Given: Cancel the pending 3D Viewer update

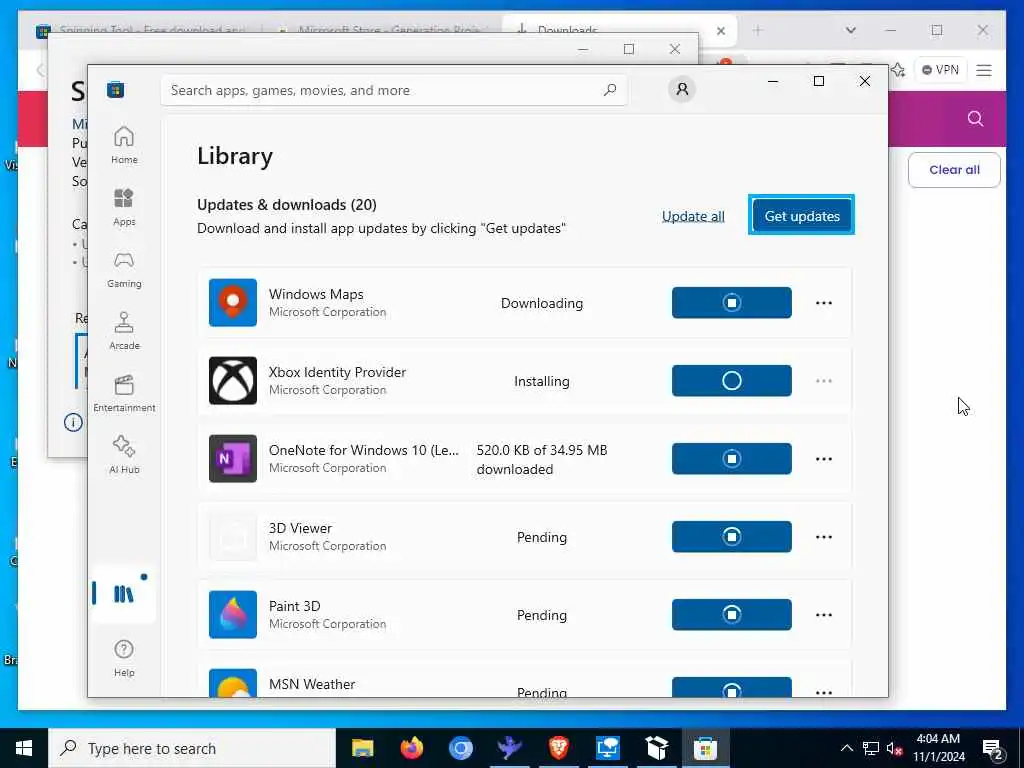Looking at the screenshot, I should 731,537.
